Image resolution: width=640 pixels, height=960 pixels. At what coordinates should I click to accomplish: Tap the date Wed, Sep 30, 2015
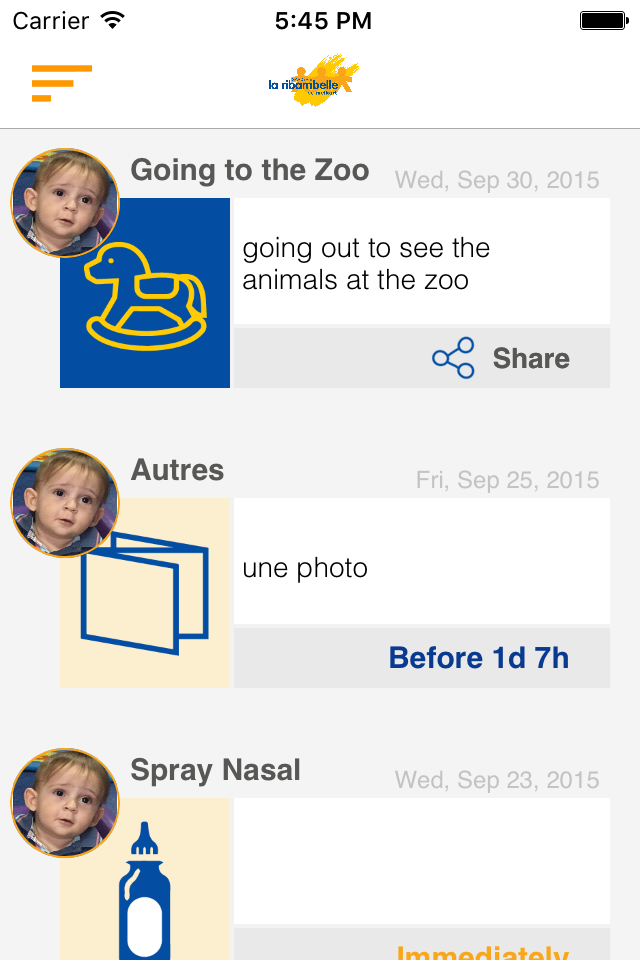(x=497, y=180)
